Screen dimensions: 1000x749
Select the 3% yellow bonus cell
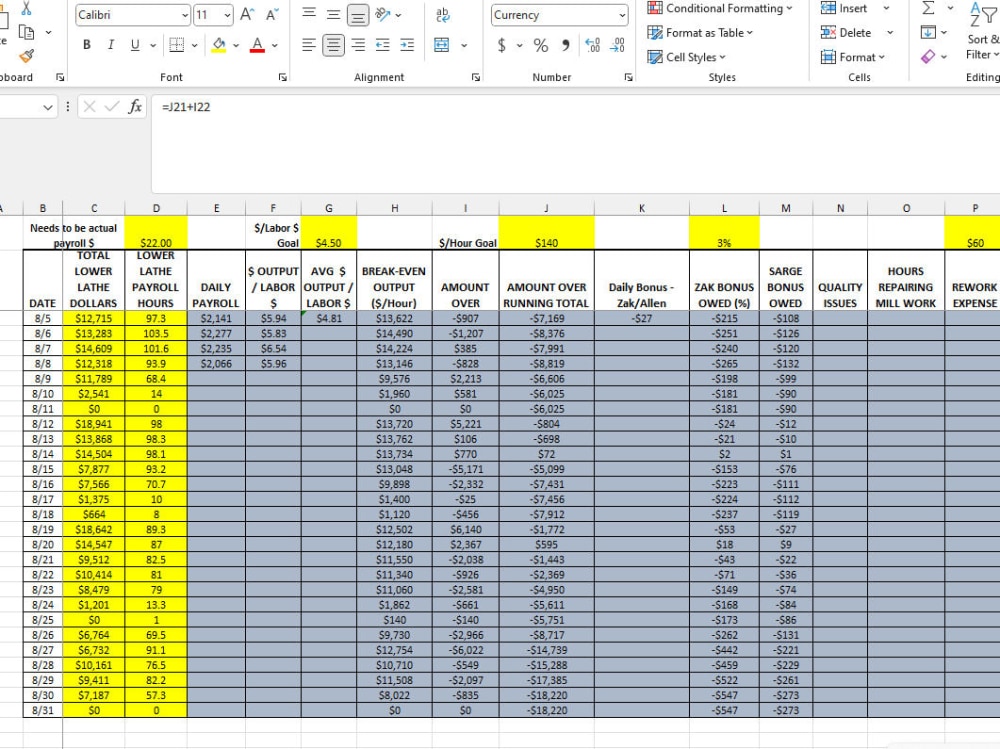coord(724,233)
